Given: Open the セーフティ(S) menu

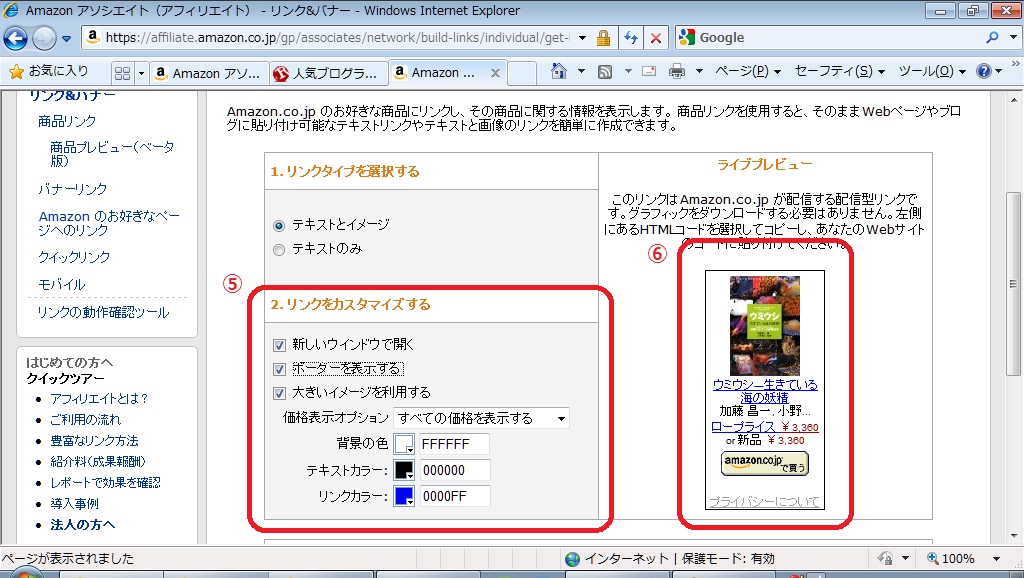Looking at the screenshot, I should (839, 71).
